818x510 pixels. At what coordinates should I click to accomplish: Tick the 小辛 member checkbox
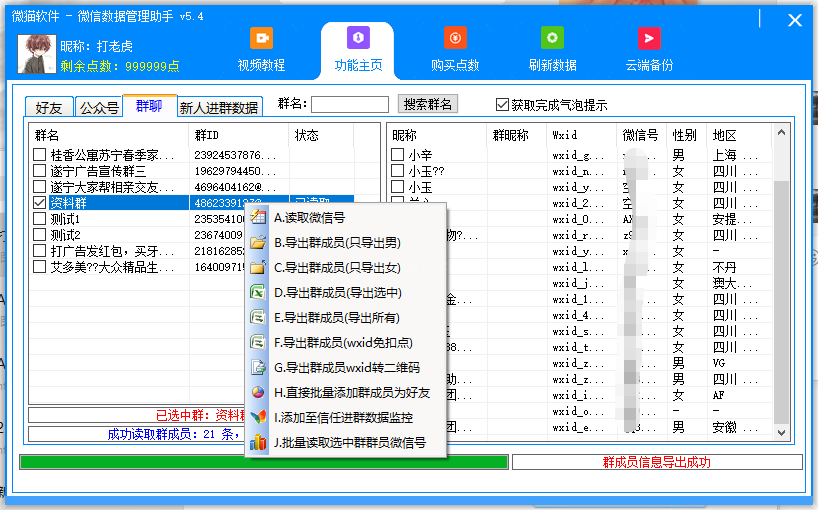coord(397,155)
